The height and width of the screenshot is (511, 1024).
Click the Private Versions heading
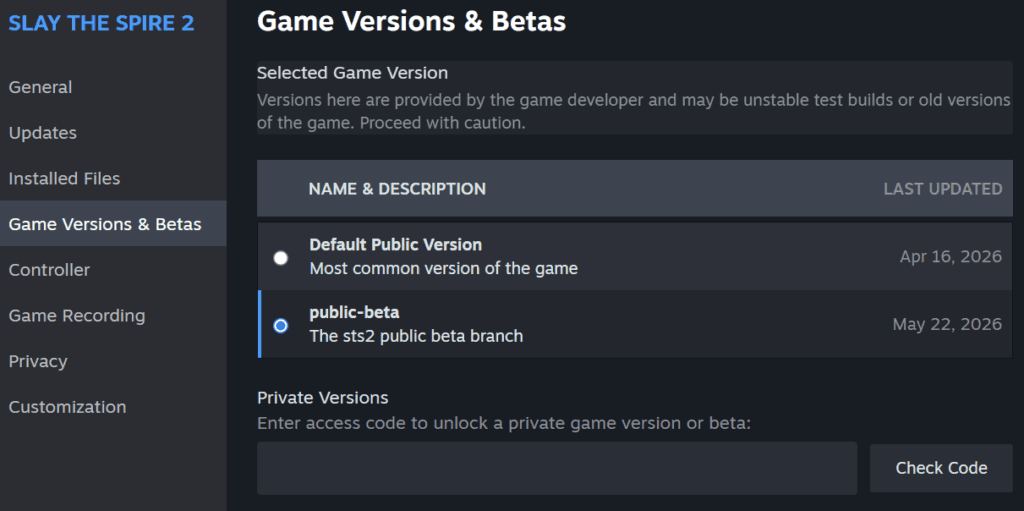(x=323, y=397)
